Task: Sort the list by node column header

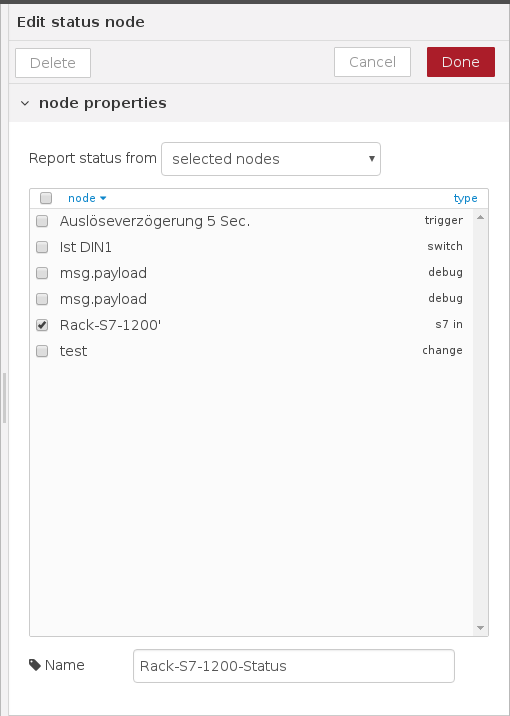Action: pos(82,198)
